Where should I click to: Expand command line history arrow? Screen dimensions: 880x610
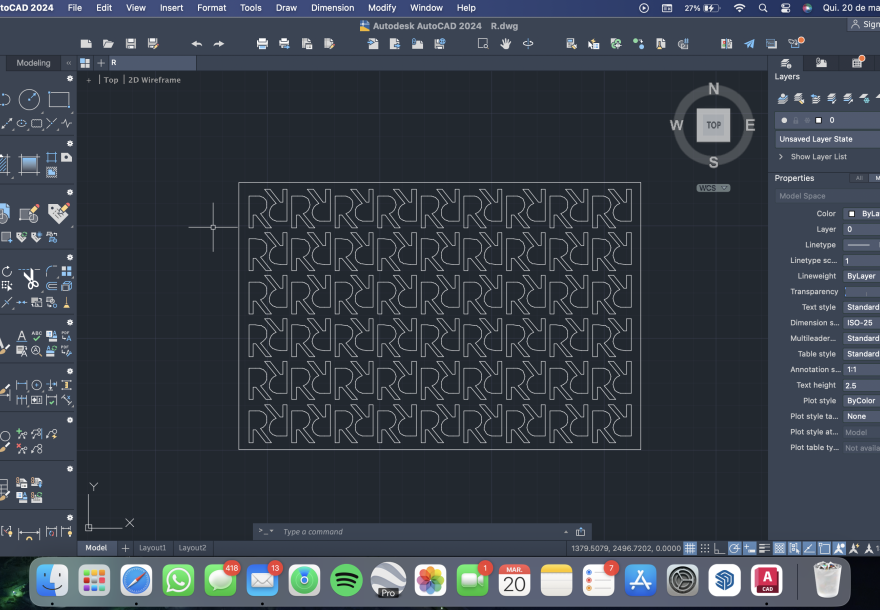pyautogui.click(x=566, y=531)
